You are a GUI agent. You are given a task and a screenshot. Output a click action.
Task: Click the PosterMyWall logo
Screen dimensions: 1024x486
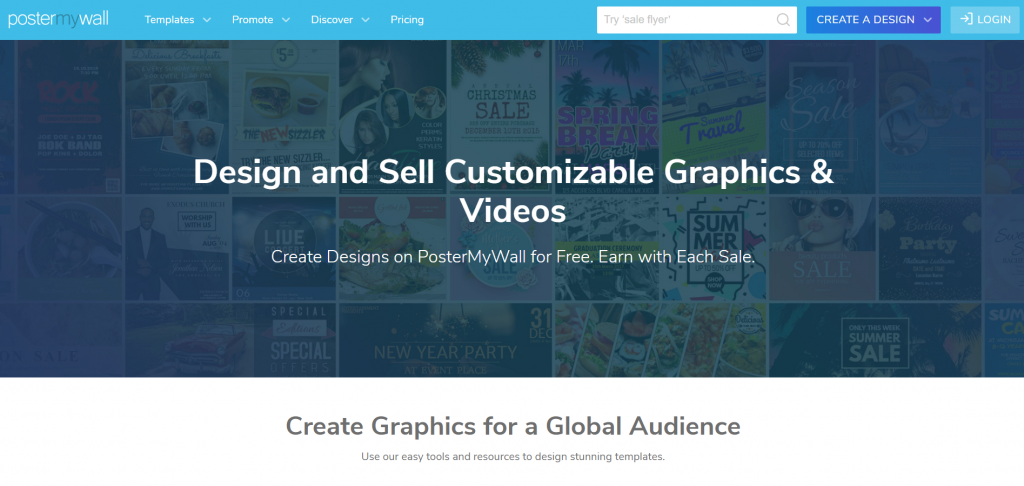click(58, 20)
